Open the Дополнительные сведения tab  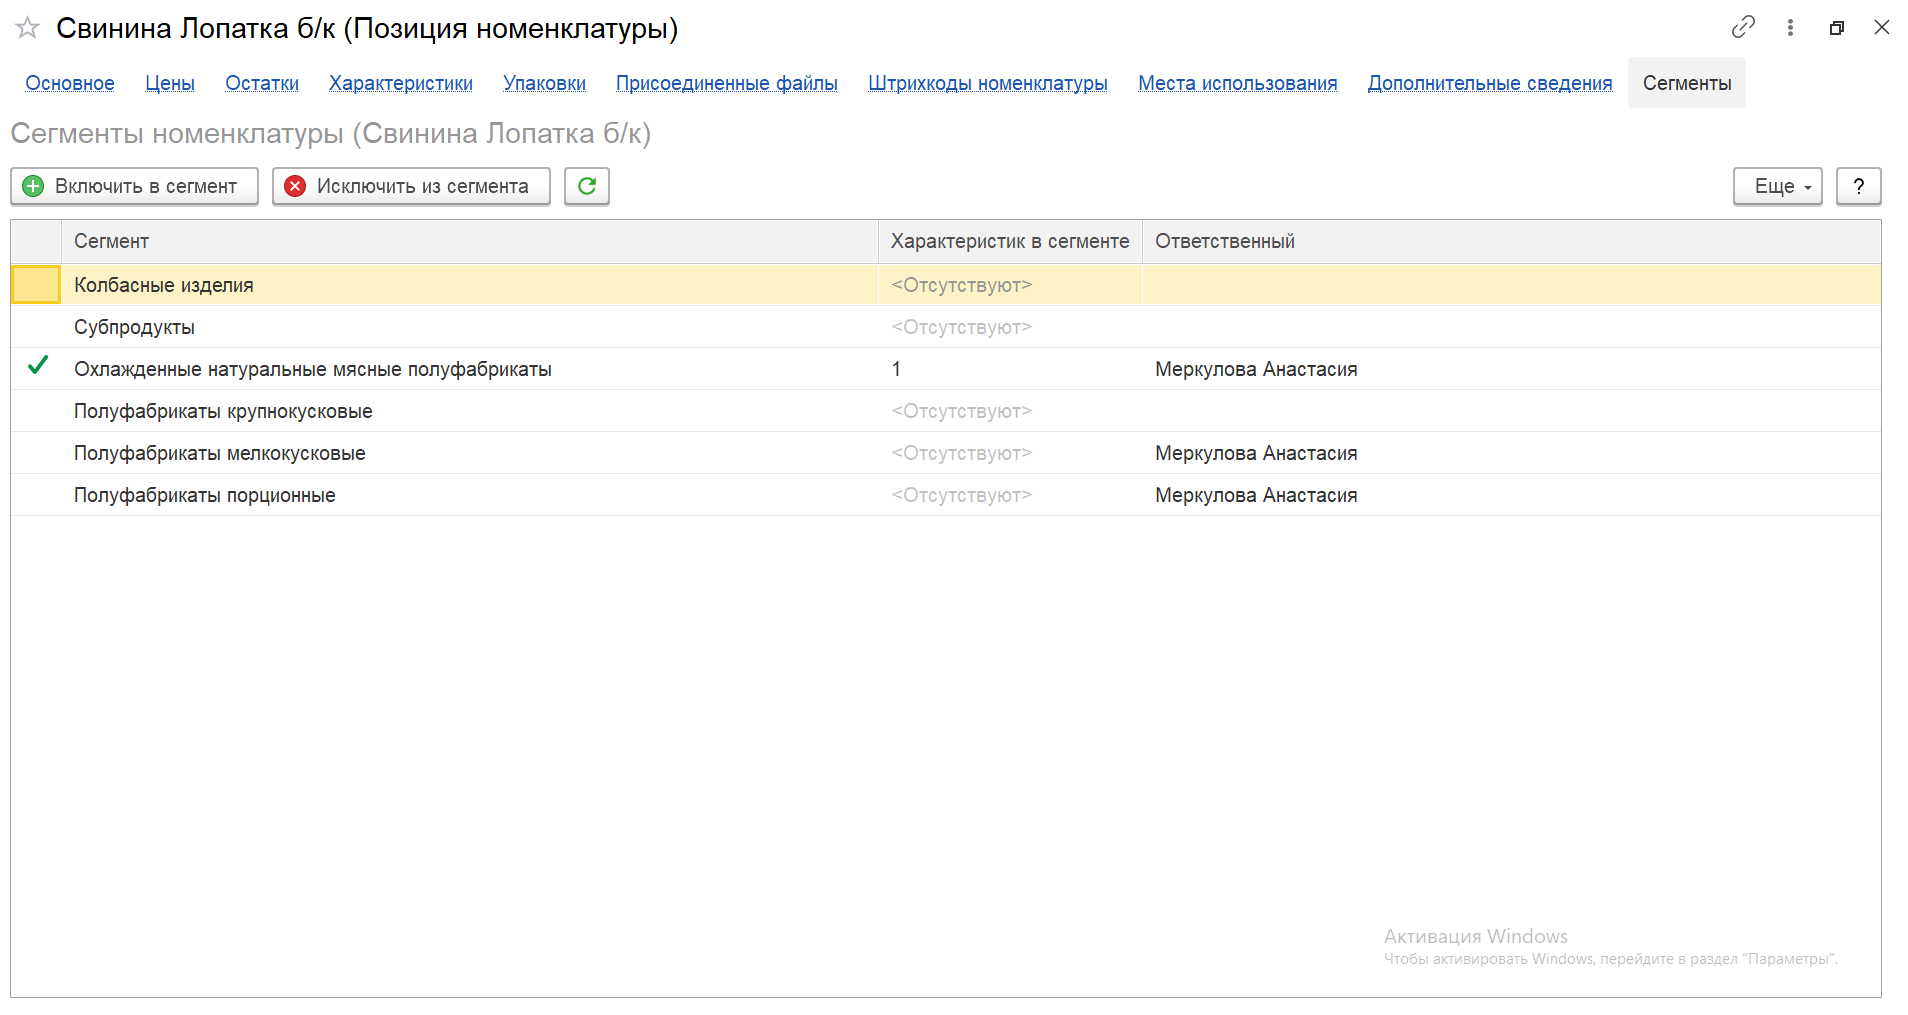1489,83
